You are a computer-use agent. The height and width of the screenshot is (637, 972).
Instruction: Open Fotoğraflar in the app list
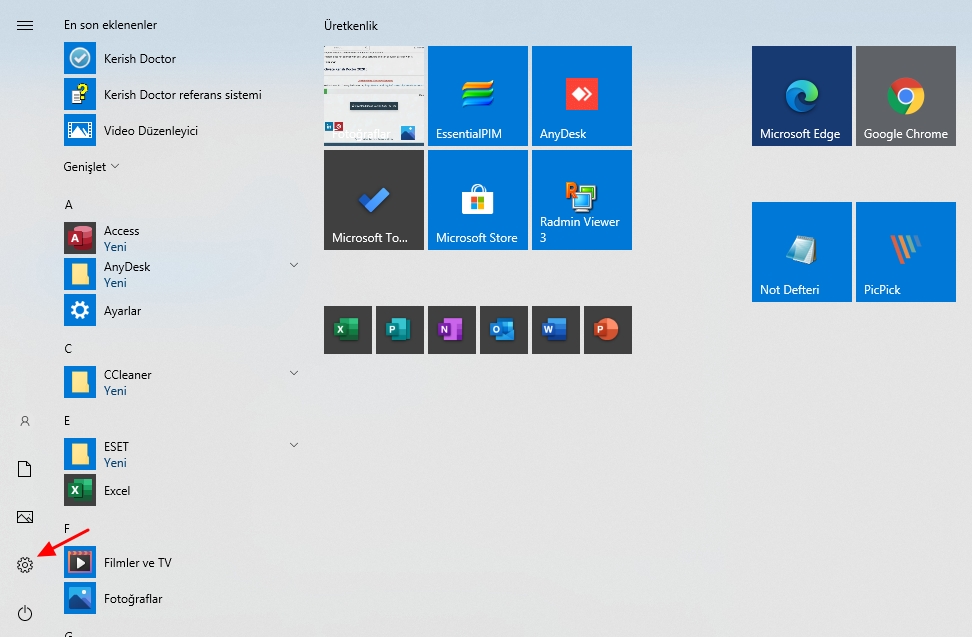coord(182,598)
